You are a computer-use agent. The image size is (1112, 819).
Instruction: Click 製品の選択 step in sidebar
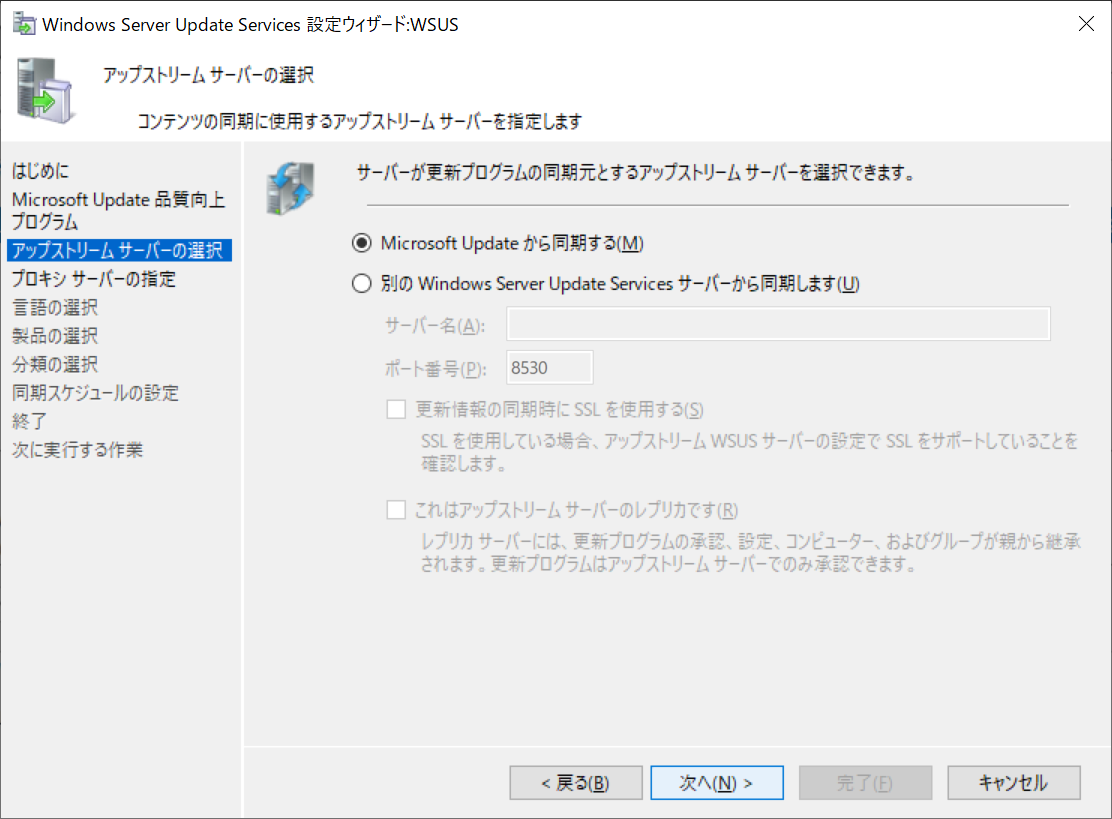pos(55,335)
